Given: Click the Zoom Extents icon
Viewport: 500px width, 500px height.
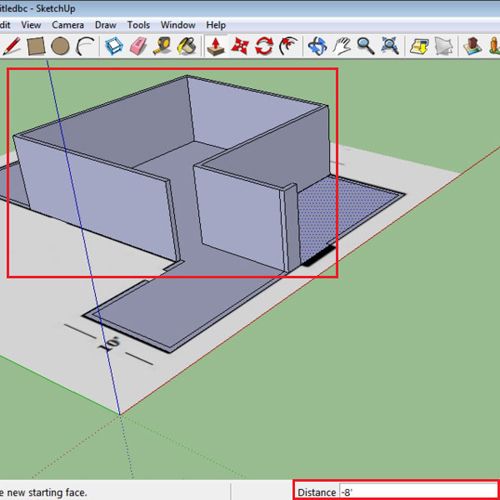Looking at the screenshot, I should coord(390,46).
